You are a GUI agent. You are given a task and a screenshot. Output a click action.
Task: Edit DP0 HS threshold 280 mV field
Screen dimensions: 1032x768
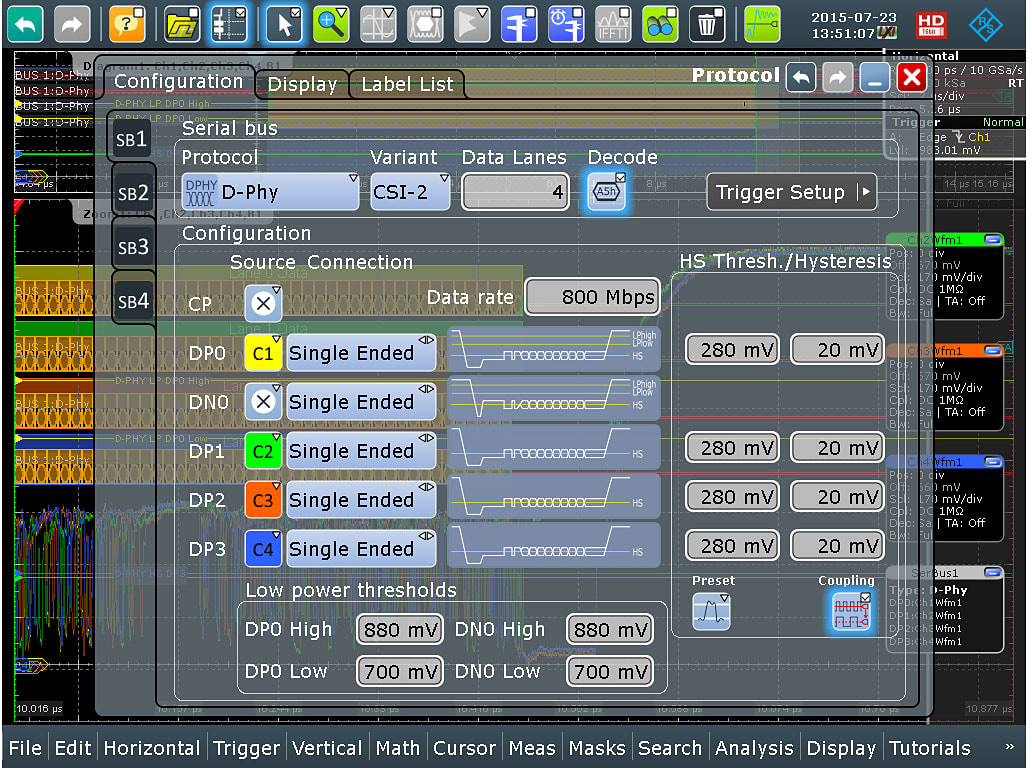[733, 349]
